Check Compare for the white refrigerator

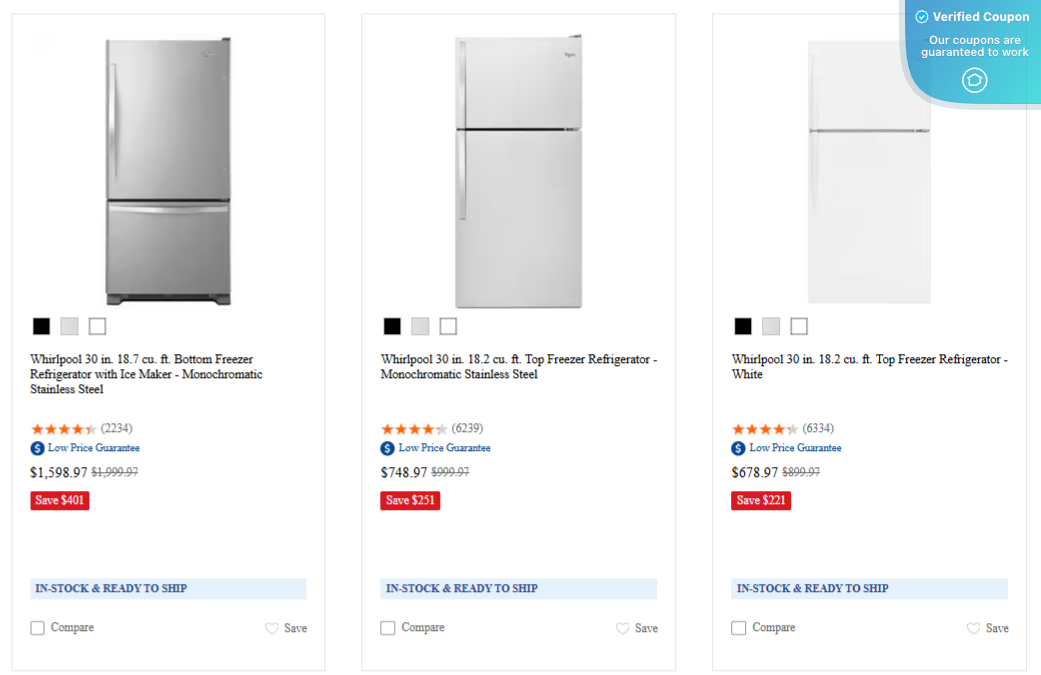point(738,627)
